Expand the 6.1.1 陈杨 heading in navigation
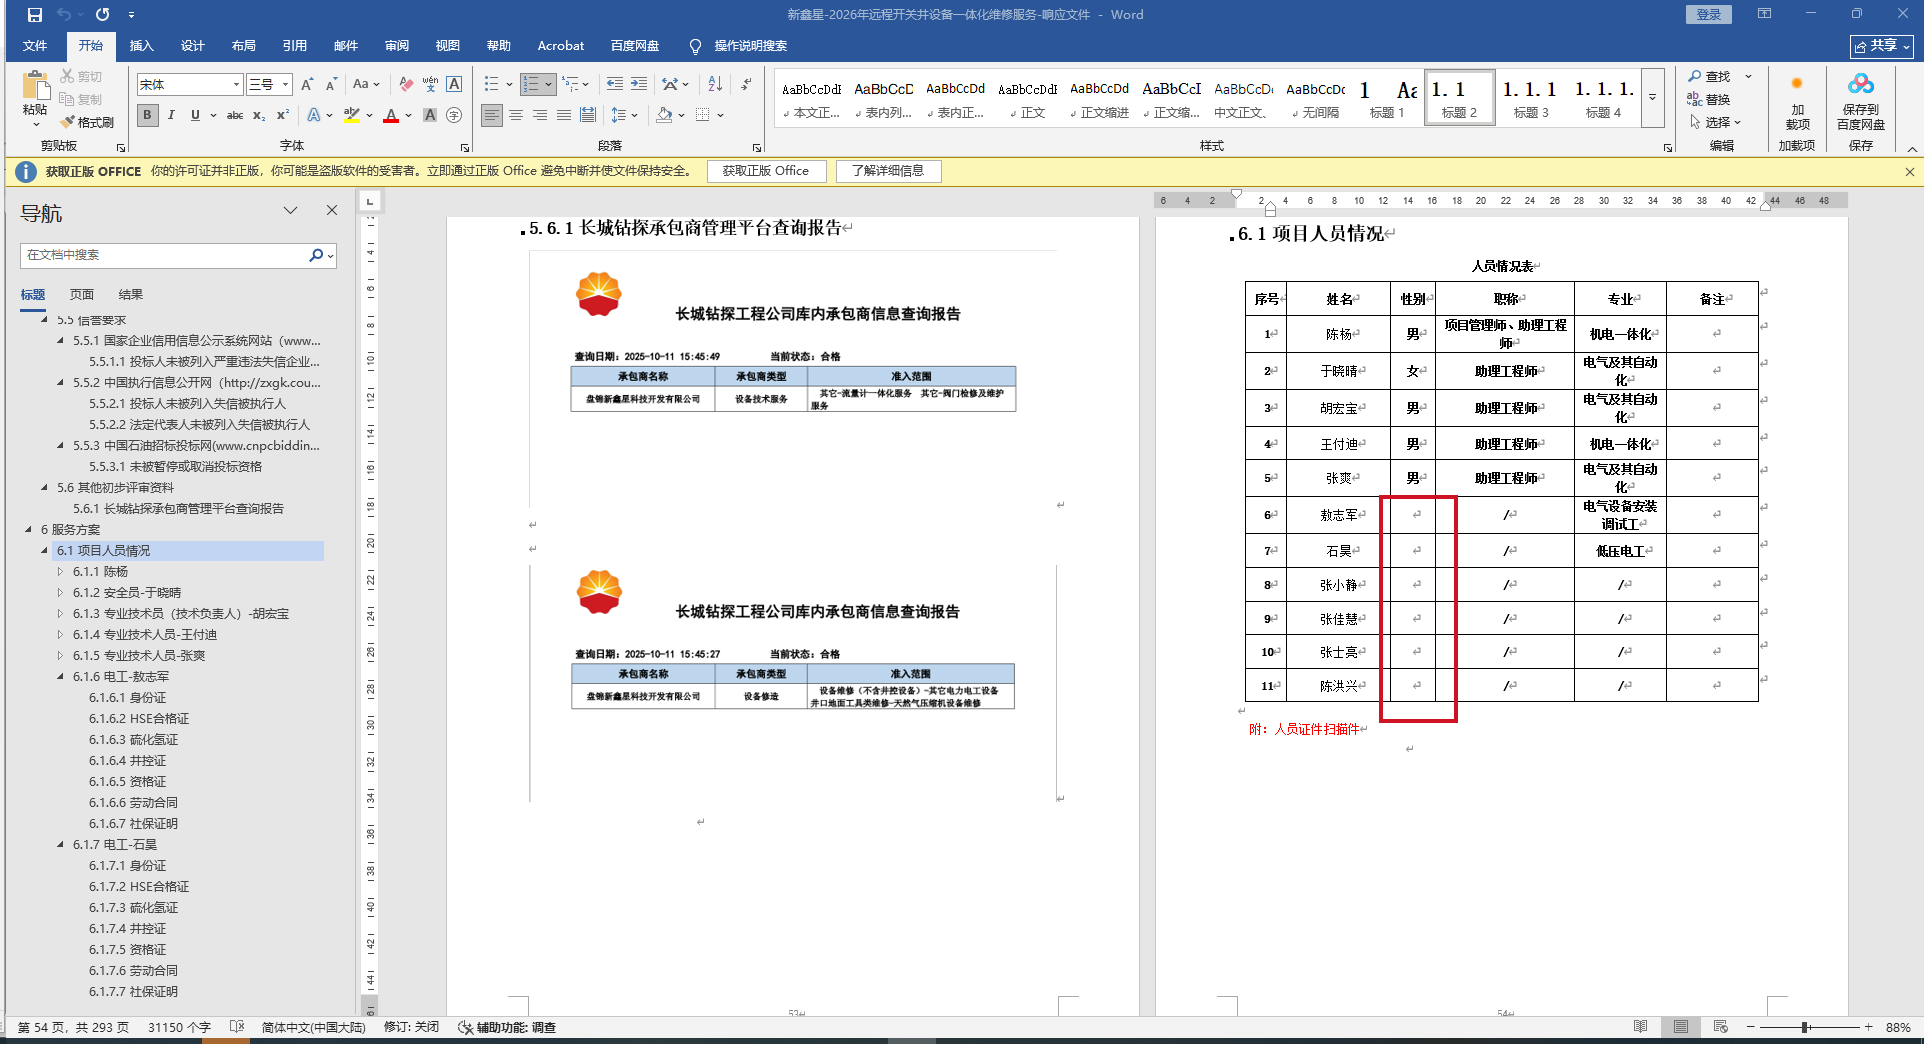Viewport: 1924px width, 1044px height. [61, 572]
